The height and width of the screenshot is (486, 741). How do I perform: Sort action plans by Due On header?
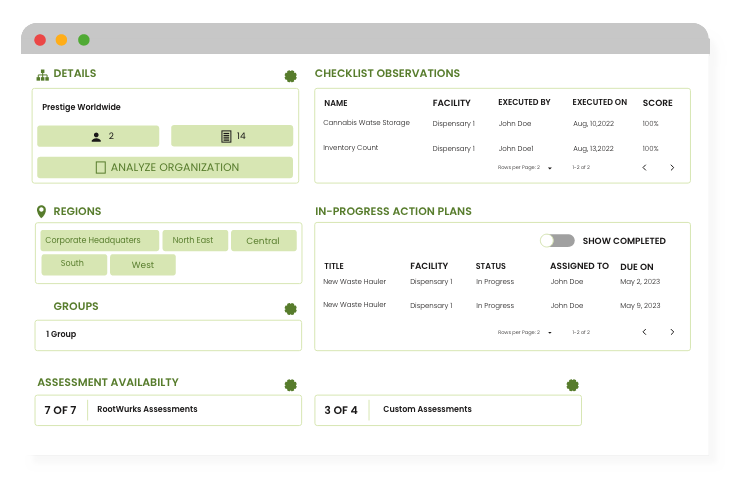637,267
